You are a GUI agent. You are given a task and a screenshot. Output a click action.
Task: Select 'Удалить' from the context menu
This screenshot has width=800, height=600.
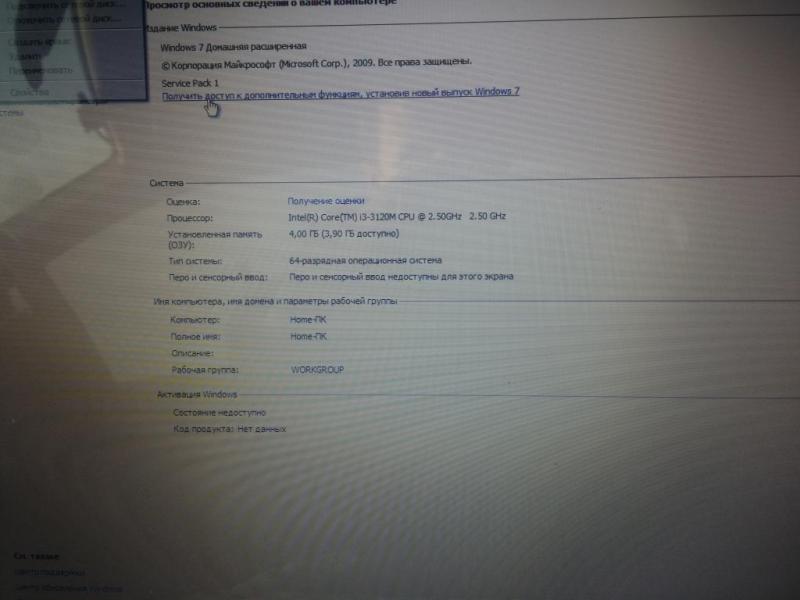pos(26,57)
